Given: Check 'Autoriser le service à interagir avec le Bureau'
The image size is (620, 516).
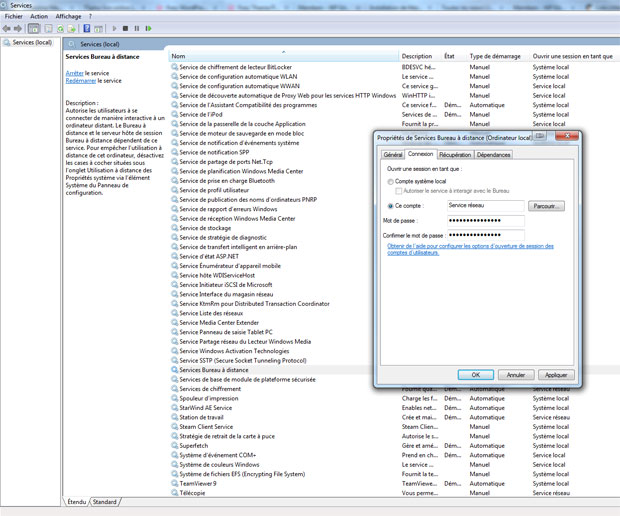Looking at the screenshot, I should [x=399, y=190].
